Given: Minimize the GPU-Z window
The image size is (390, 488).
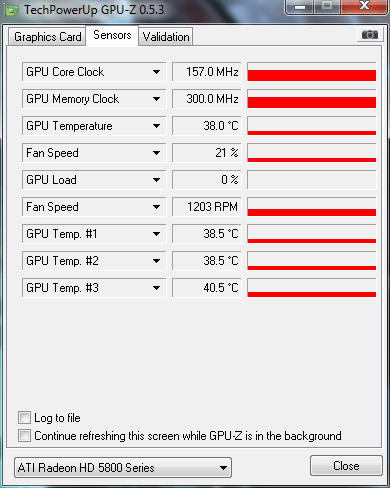Looking at the screenshot, I should 300,7.
